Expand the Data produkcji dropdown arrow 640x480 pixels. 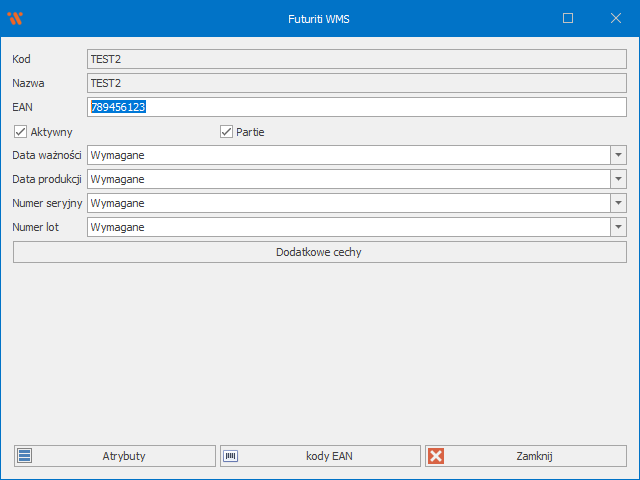click(618, 179)
